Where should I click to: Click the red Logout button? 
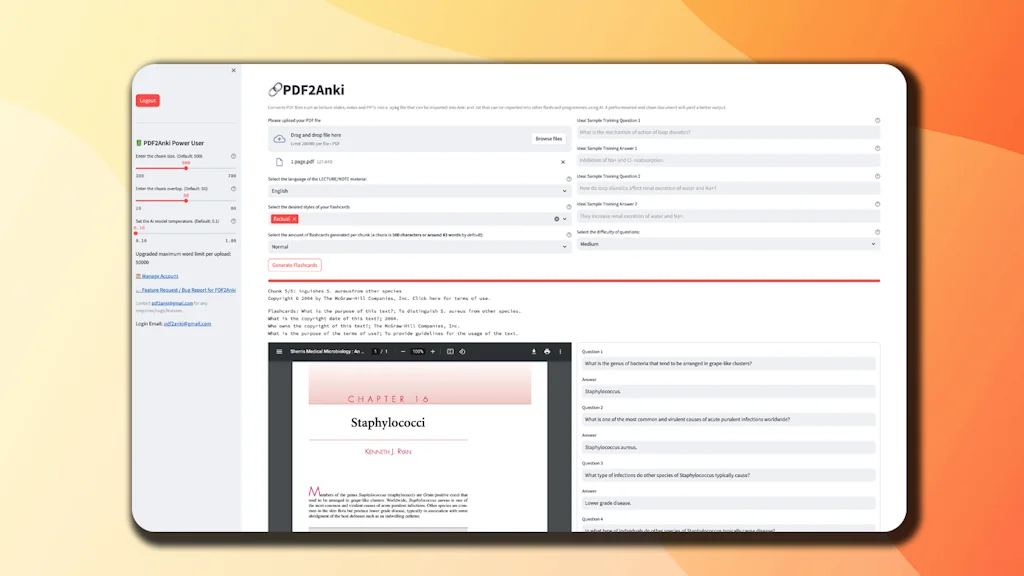point(148,101)
